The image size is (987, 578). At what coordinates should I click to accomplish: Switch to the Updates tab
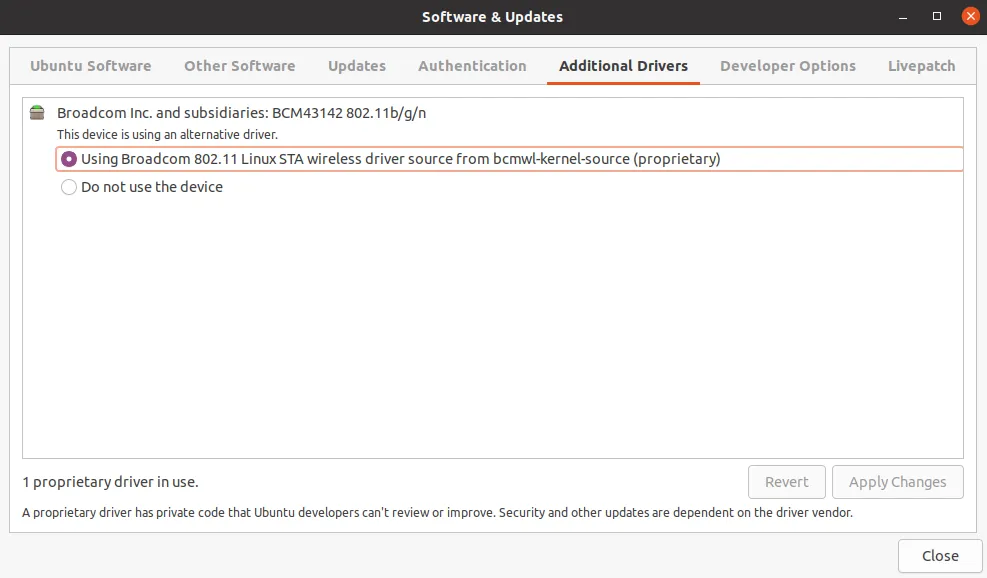(356, 65)
